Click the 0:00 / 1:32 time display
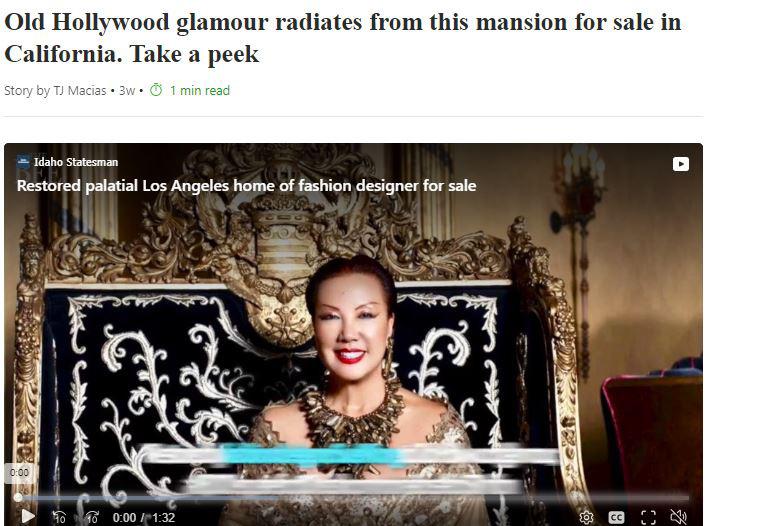776x526 pixels. [x=144, y=518]
